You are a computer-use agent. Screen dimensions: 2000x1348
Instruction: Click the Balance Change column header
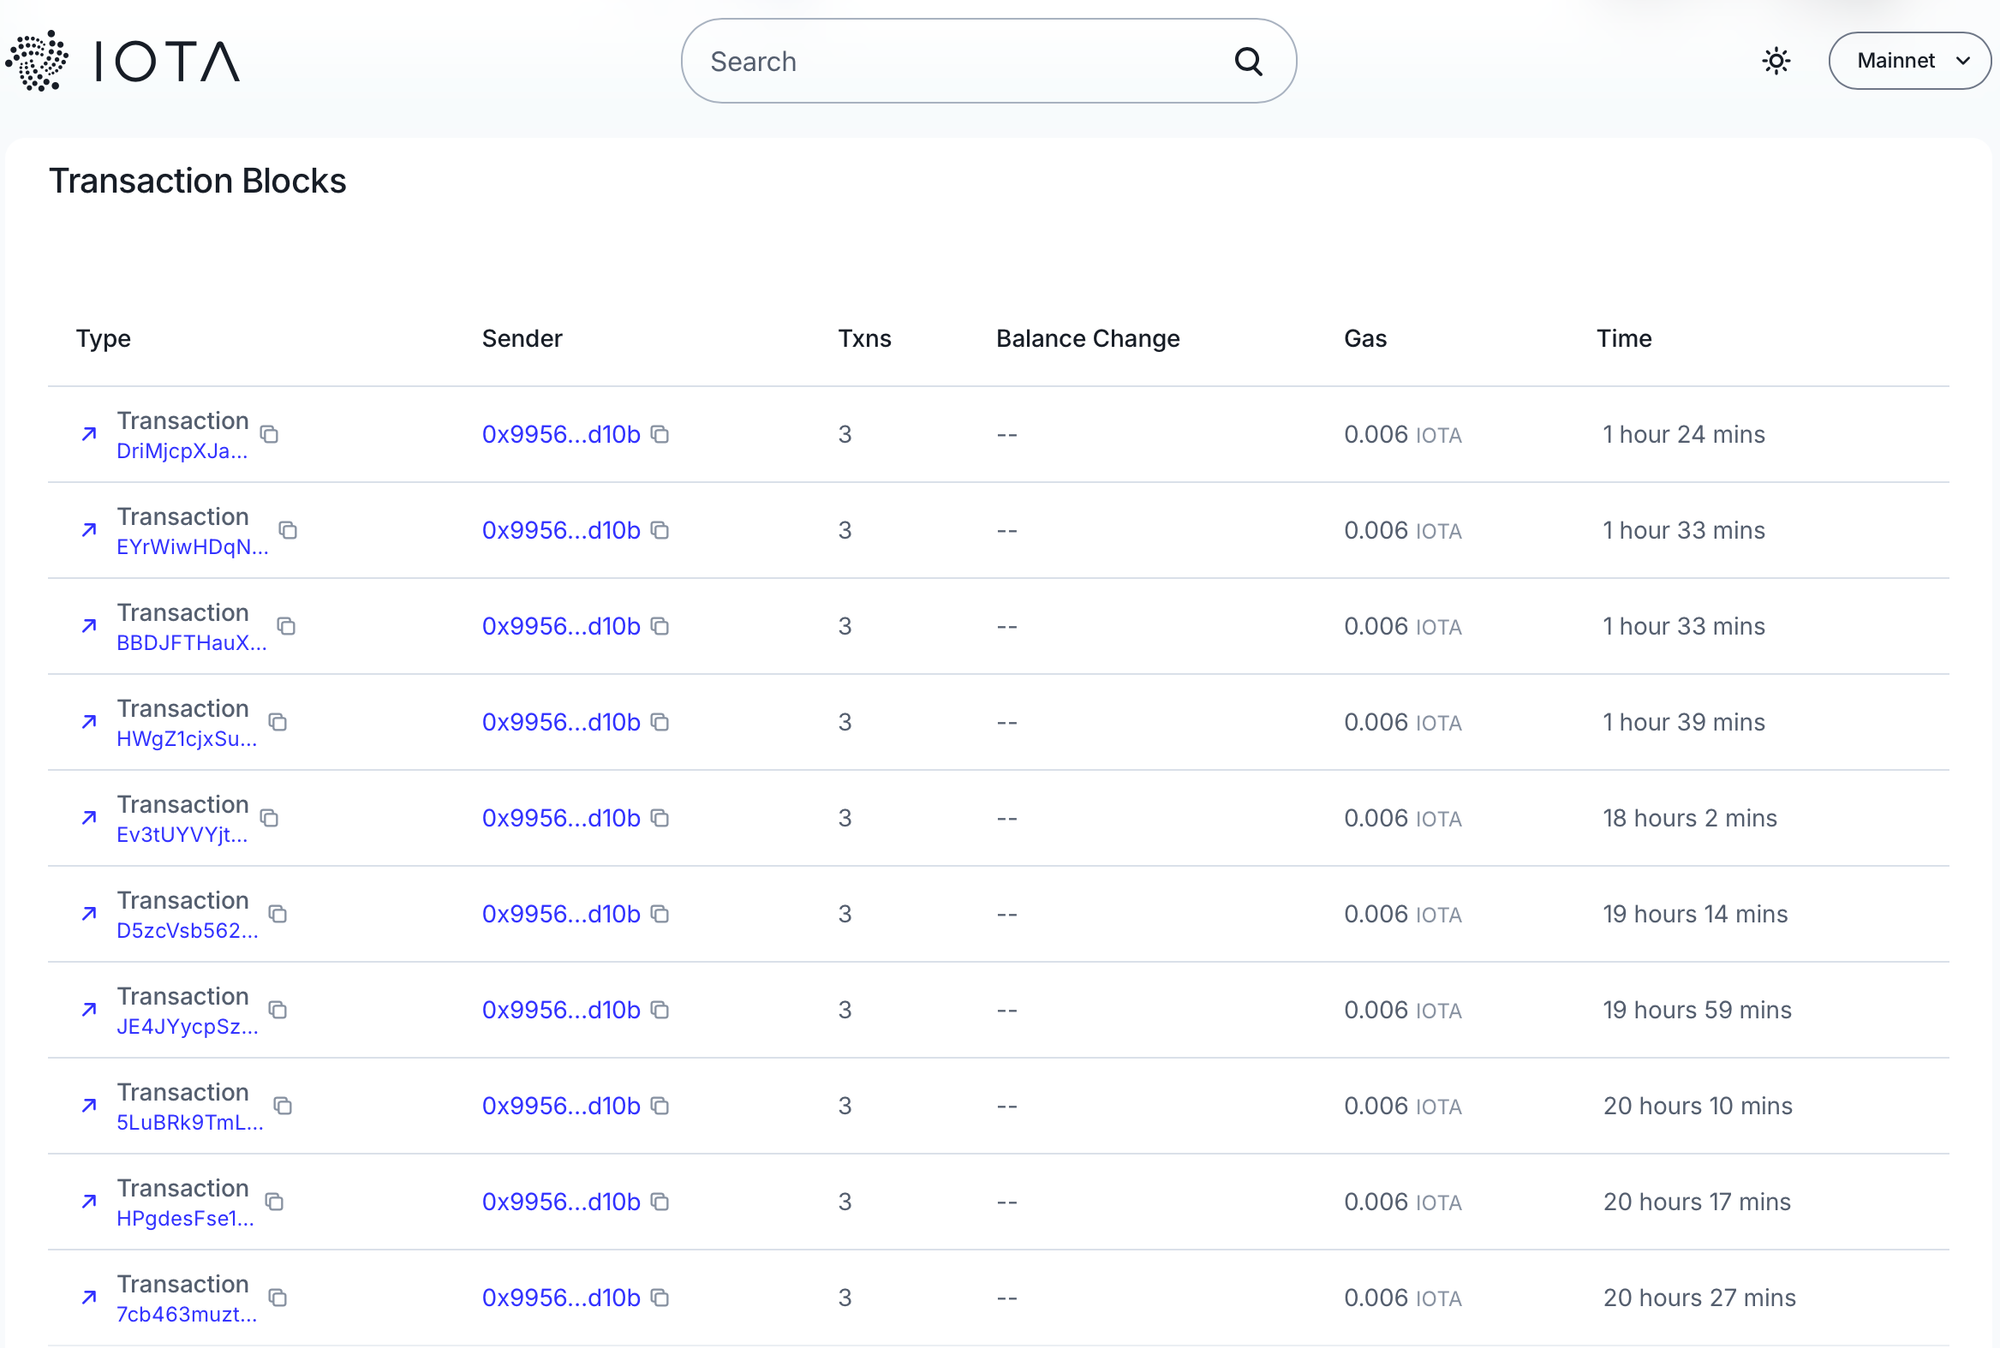tap(1088, 338)
